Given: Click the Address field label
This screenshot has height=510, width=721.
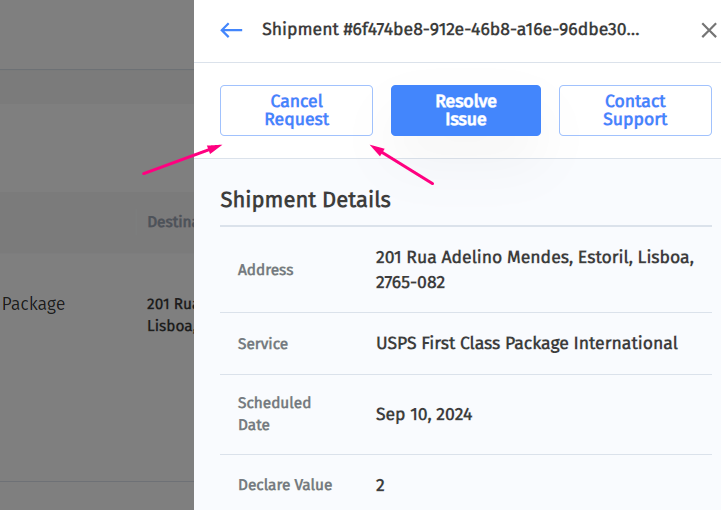Looking at the screenshot, I should coord(266,270).
